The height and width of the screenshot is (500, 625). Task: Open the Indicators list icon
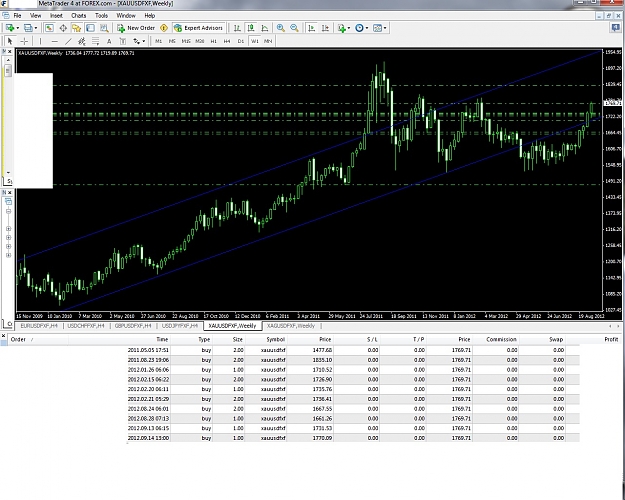341,28
